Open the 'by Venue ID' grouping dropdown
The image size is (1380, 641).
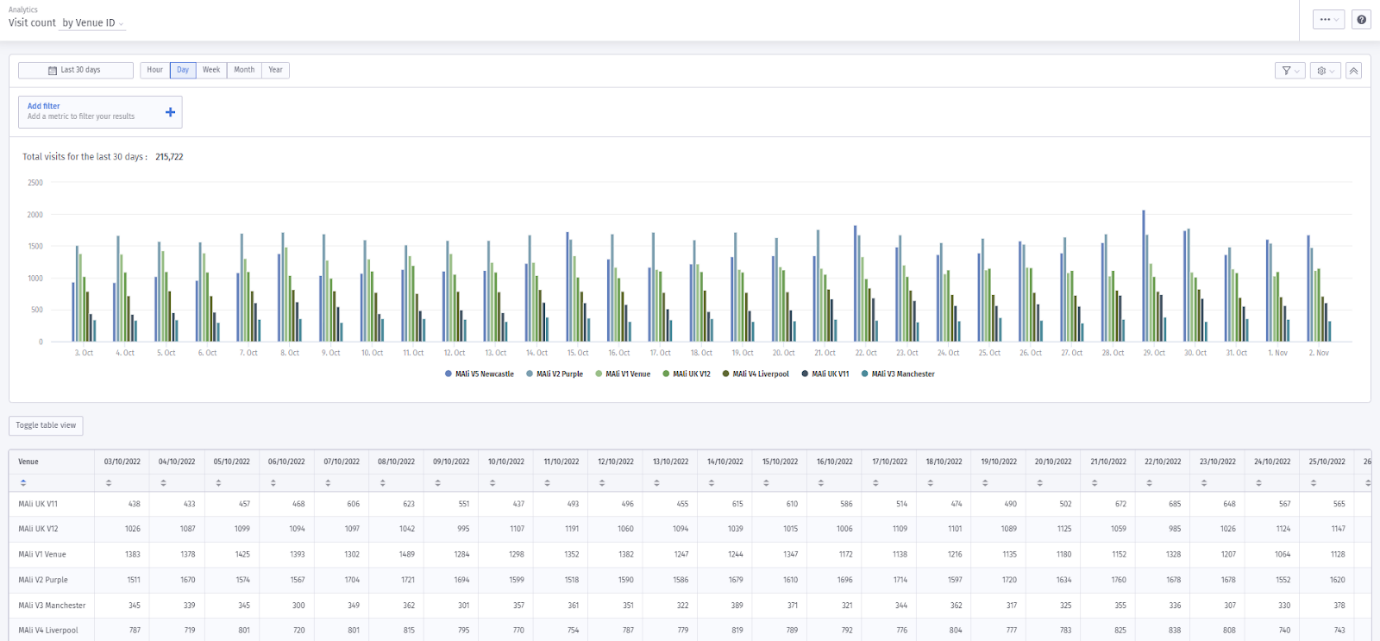[92, 23]
